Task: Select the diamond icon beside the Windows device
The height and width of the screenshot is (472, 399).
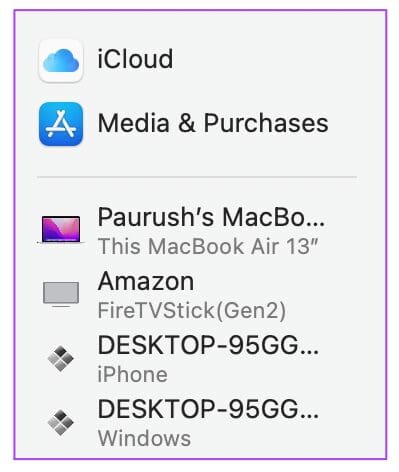Action: pyautogui.click(x=60, y=422)
